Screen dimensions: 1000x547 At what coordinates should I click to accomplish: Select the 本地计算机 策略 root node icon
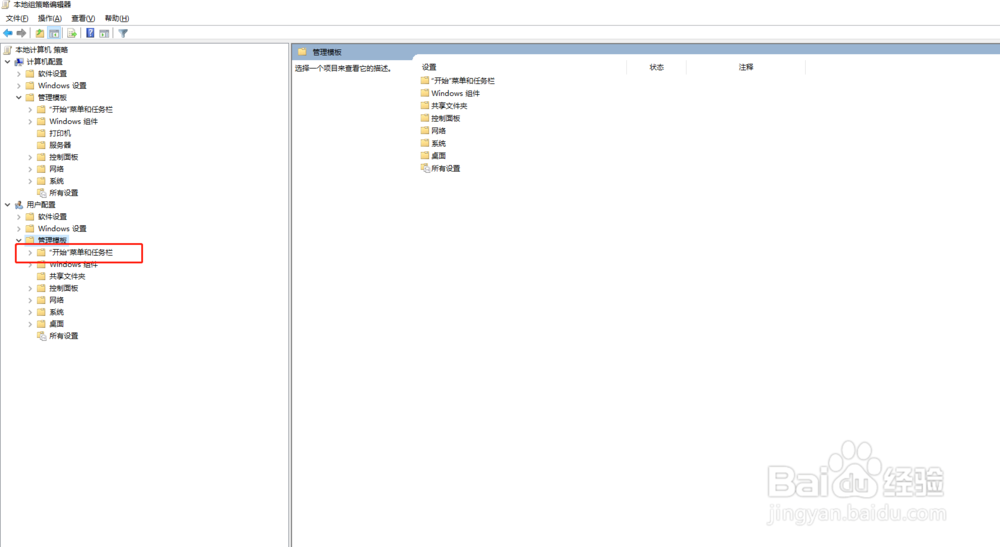pyautogui.click(x=8, y=50)
